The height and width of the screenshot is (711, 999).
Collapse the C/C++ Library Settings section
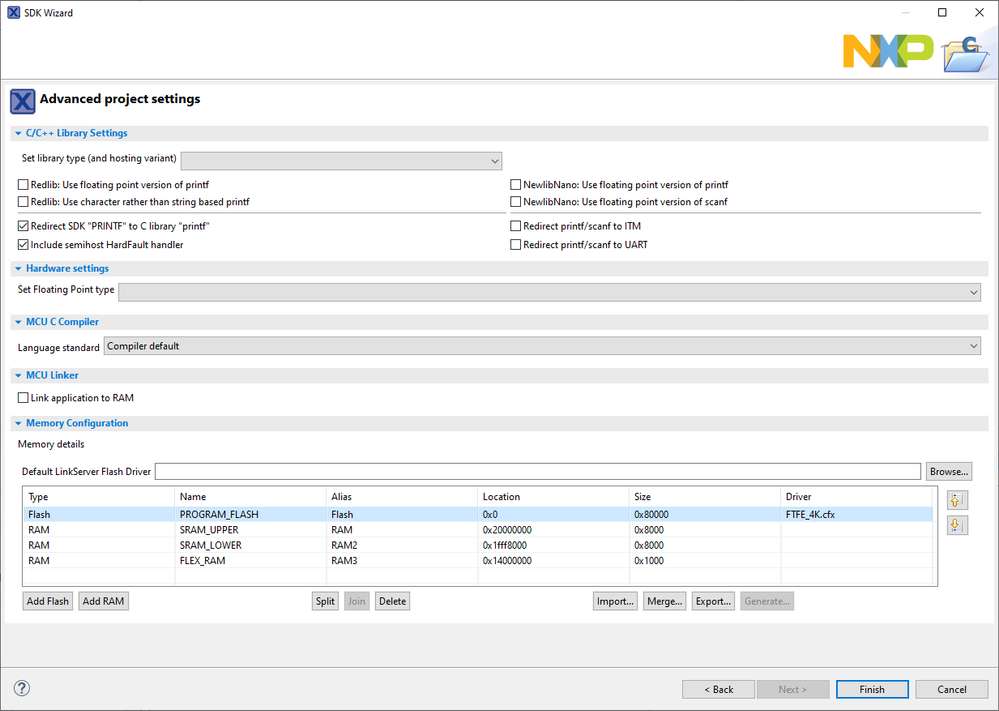pyautogui.click(x=18, y=133)
